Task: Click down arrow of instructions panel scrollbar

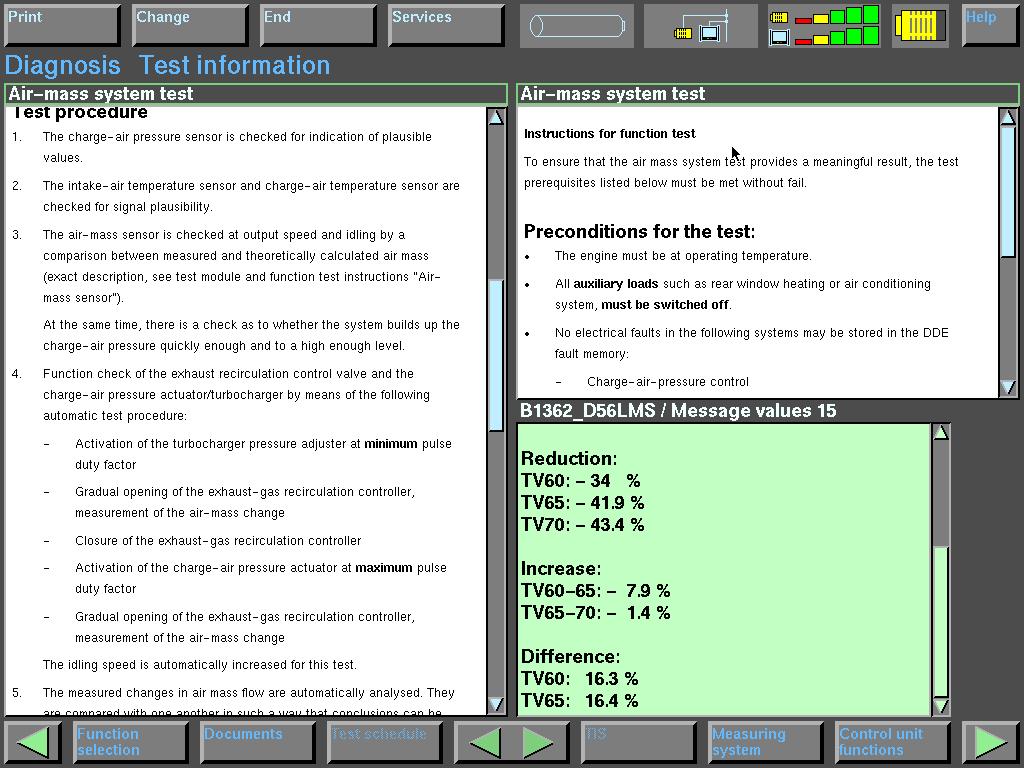Action: coord(1008,387)
